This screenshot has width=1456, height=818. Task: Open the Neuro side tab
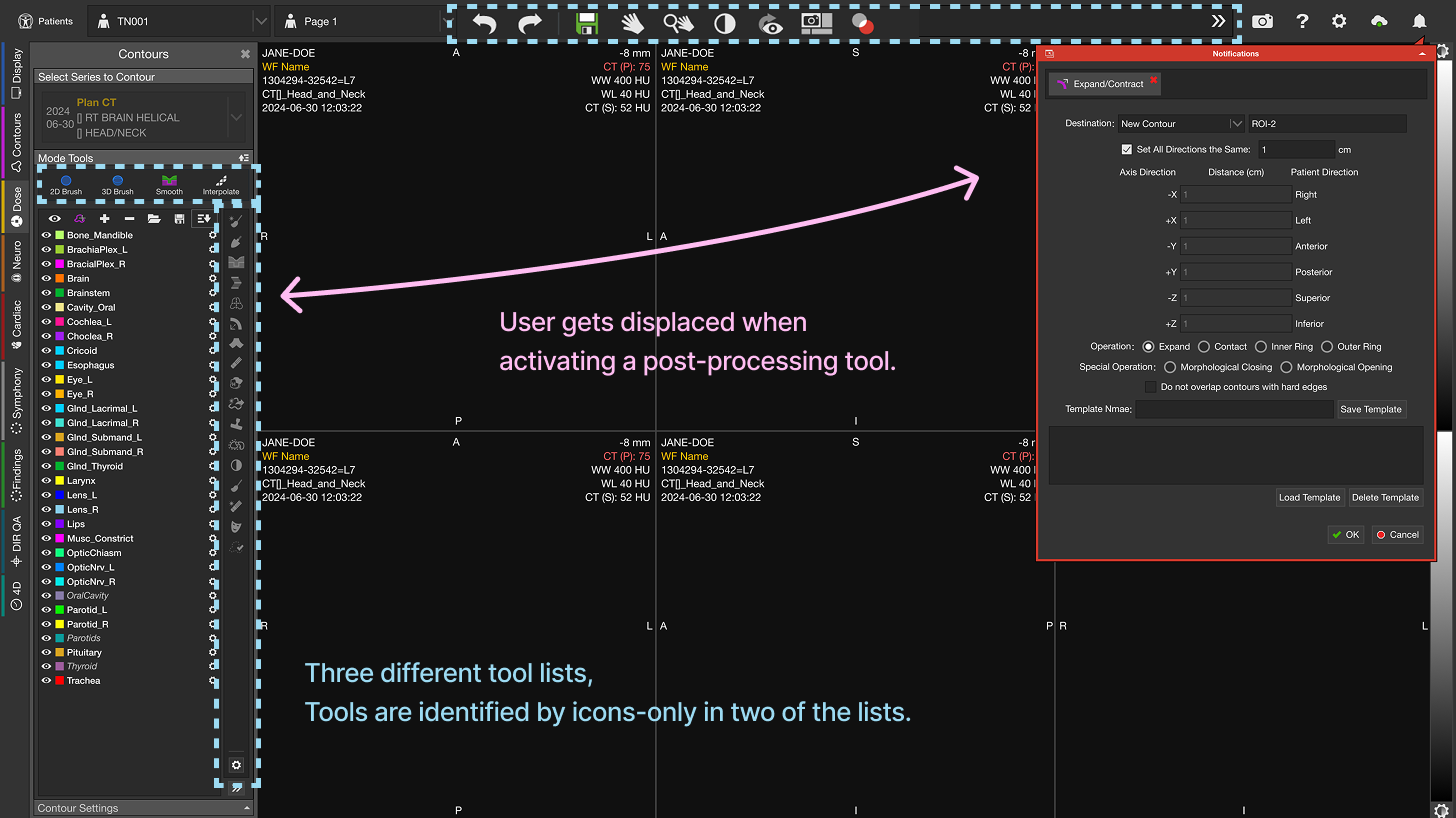pyautogui.click(x=16, y=264)
